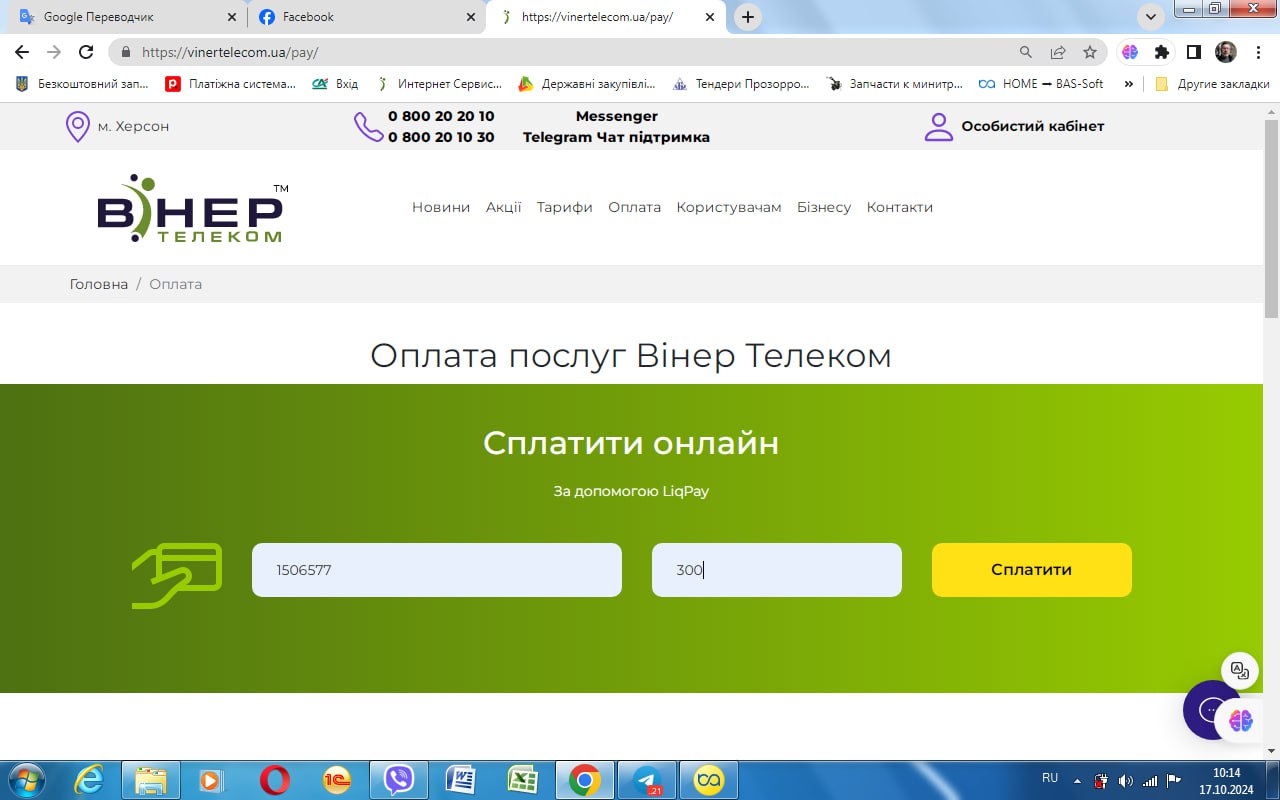
Task: Open the Windows Start menu
Action: point(25,780)
